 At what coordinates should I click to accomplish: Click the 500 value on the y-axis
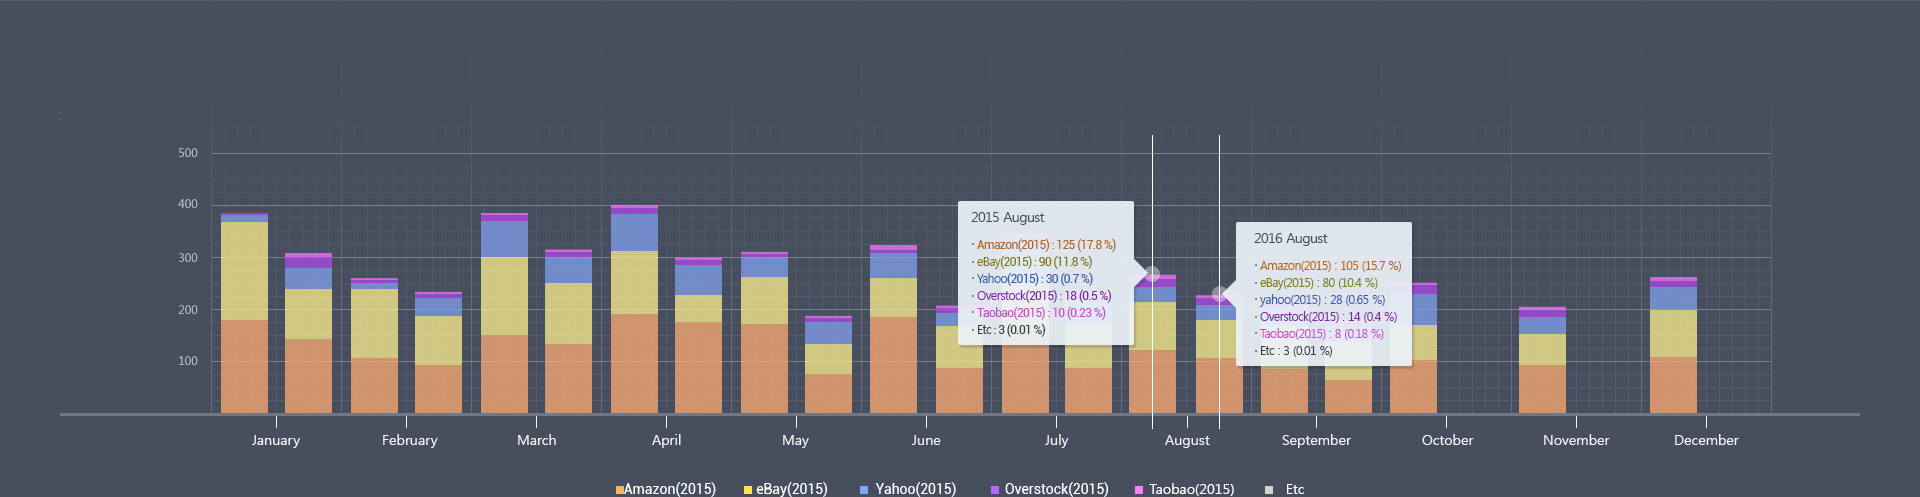tap(188, 153)
